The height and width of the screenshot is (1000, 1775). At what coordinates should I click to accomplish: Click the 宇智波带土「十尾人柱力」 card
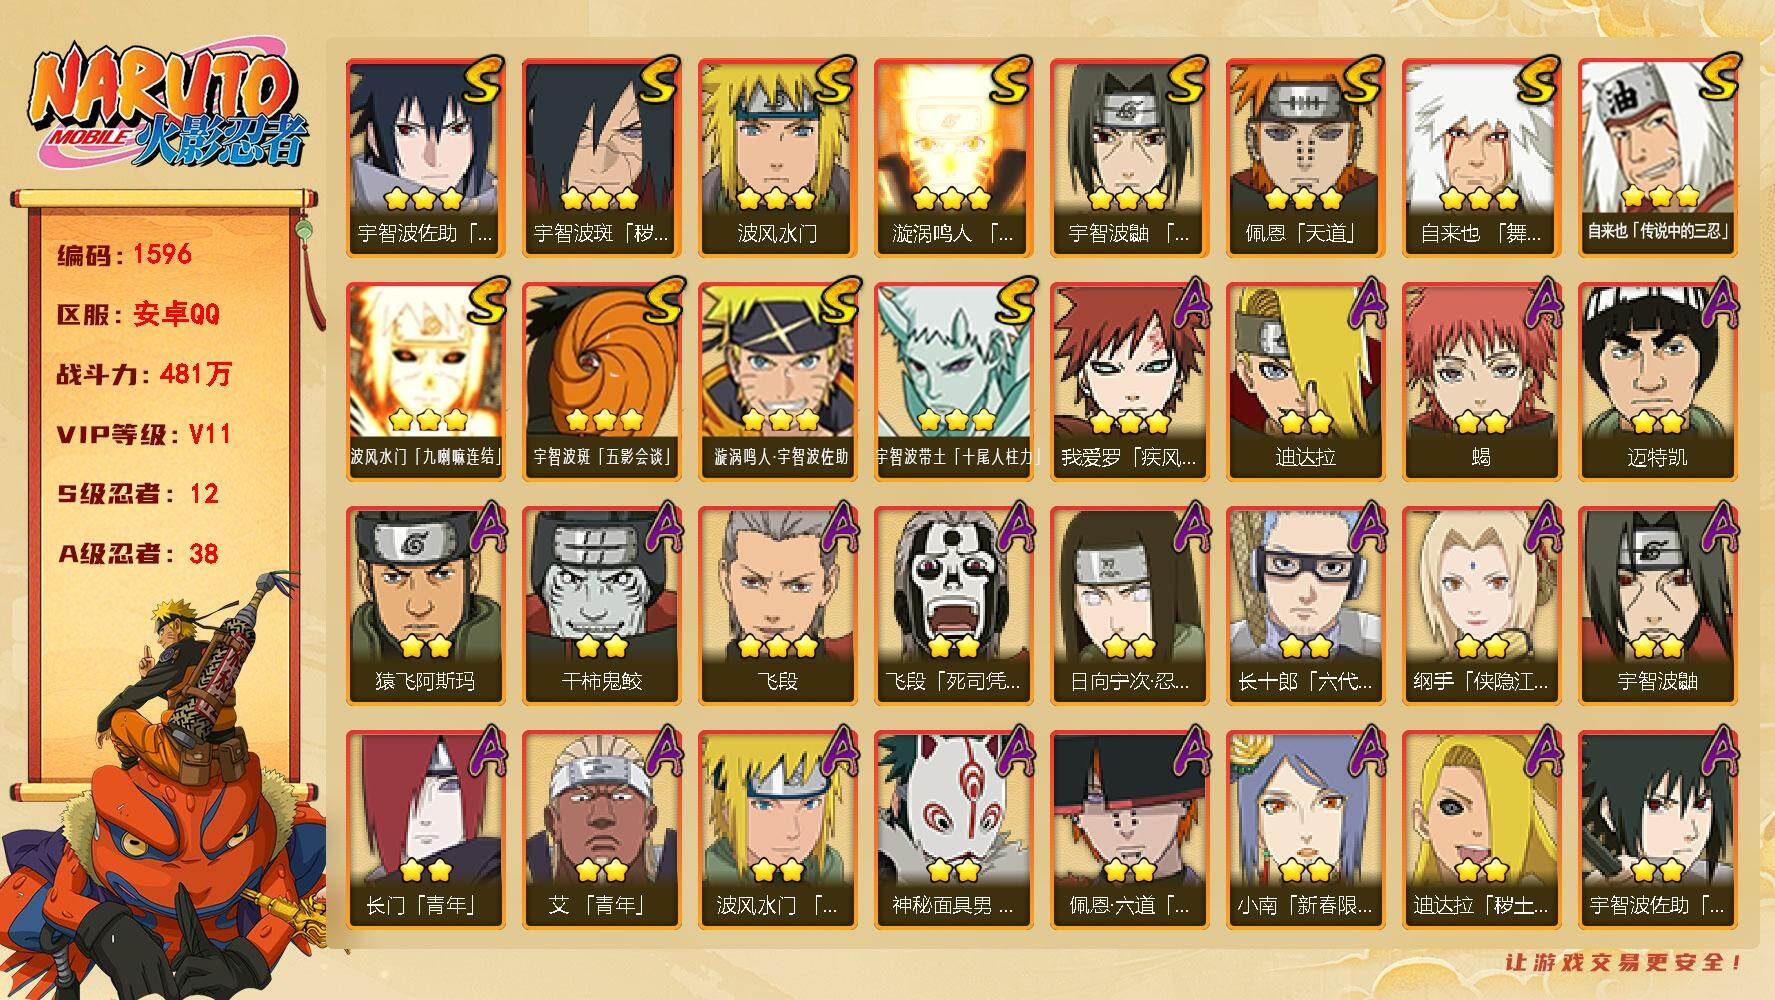click(953, 381)
